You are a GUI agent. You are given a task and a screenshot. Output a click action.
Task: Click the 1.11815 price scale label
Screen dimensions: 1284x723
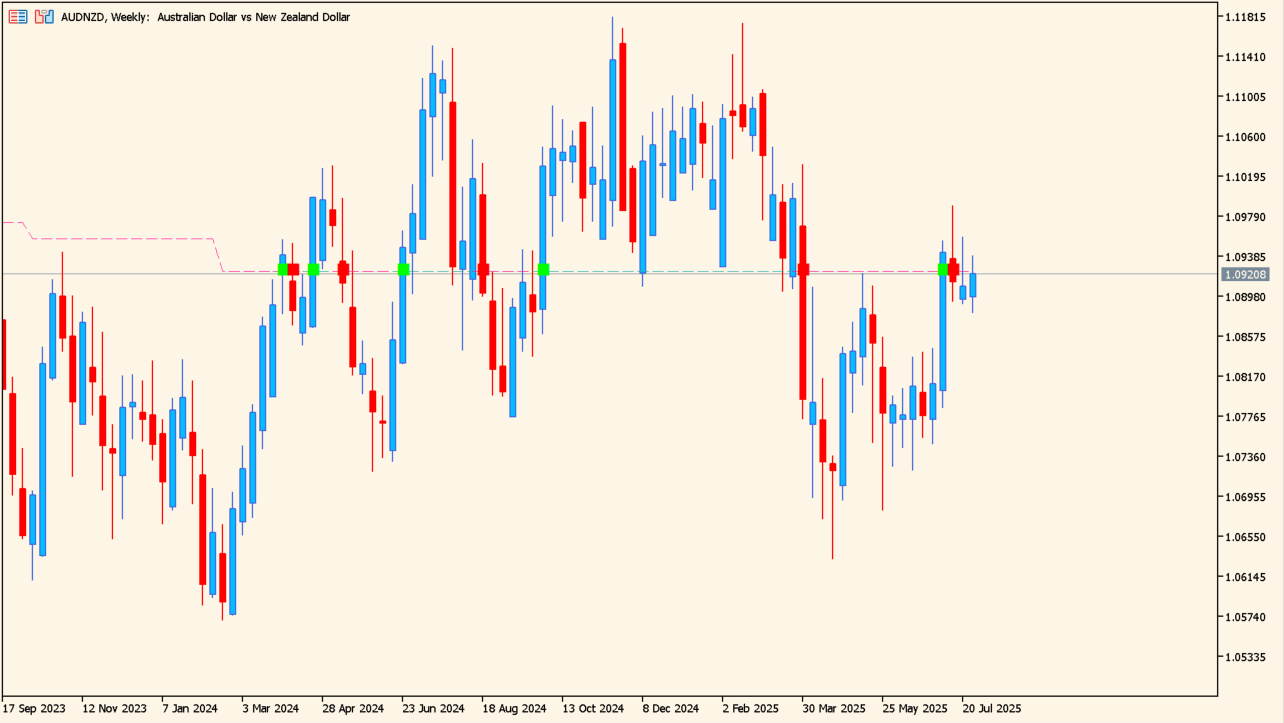click(1245, 17)
